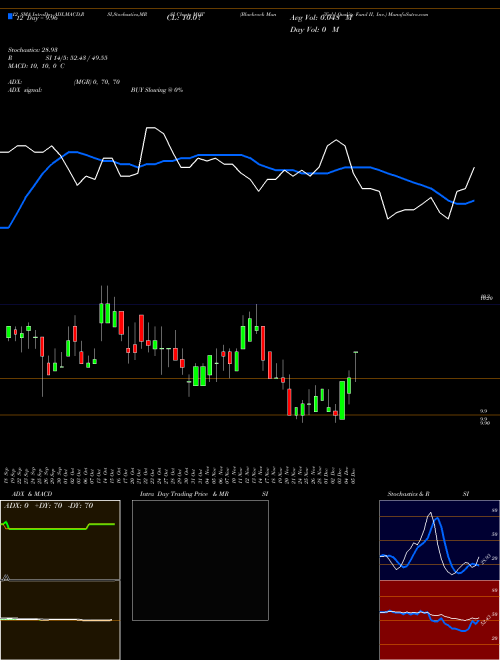Click 'Intra Day Trading Price & MR' title

[184, 494]
